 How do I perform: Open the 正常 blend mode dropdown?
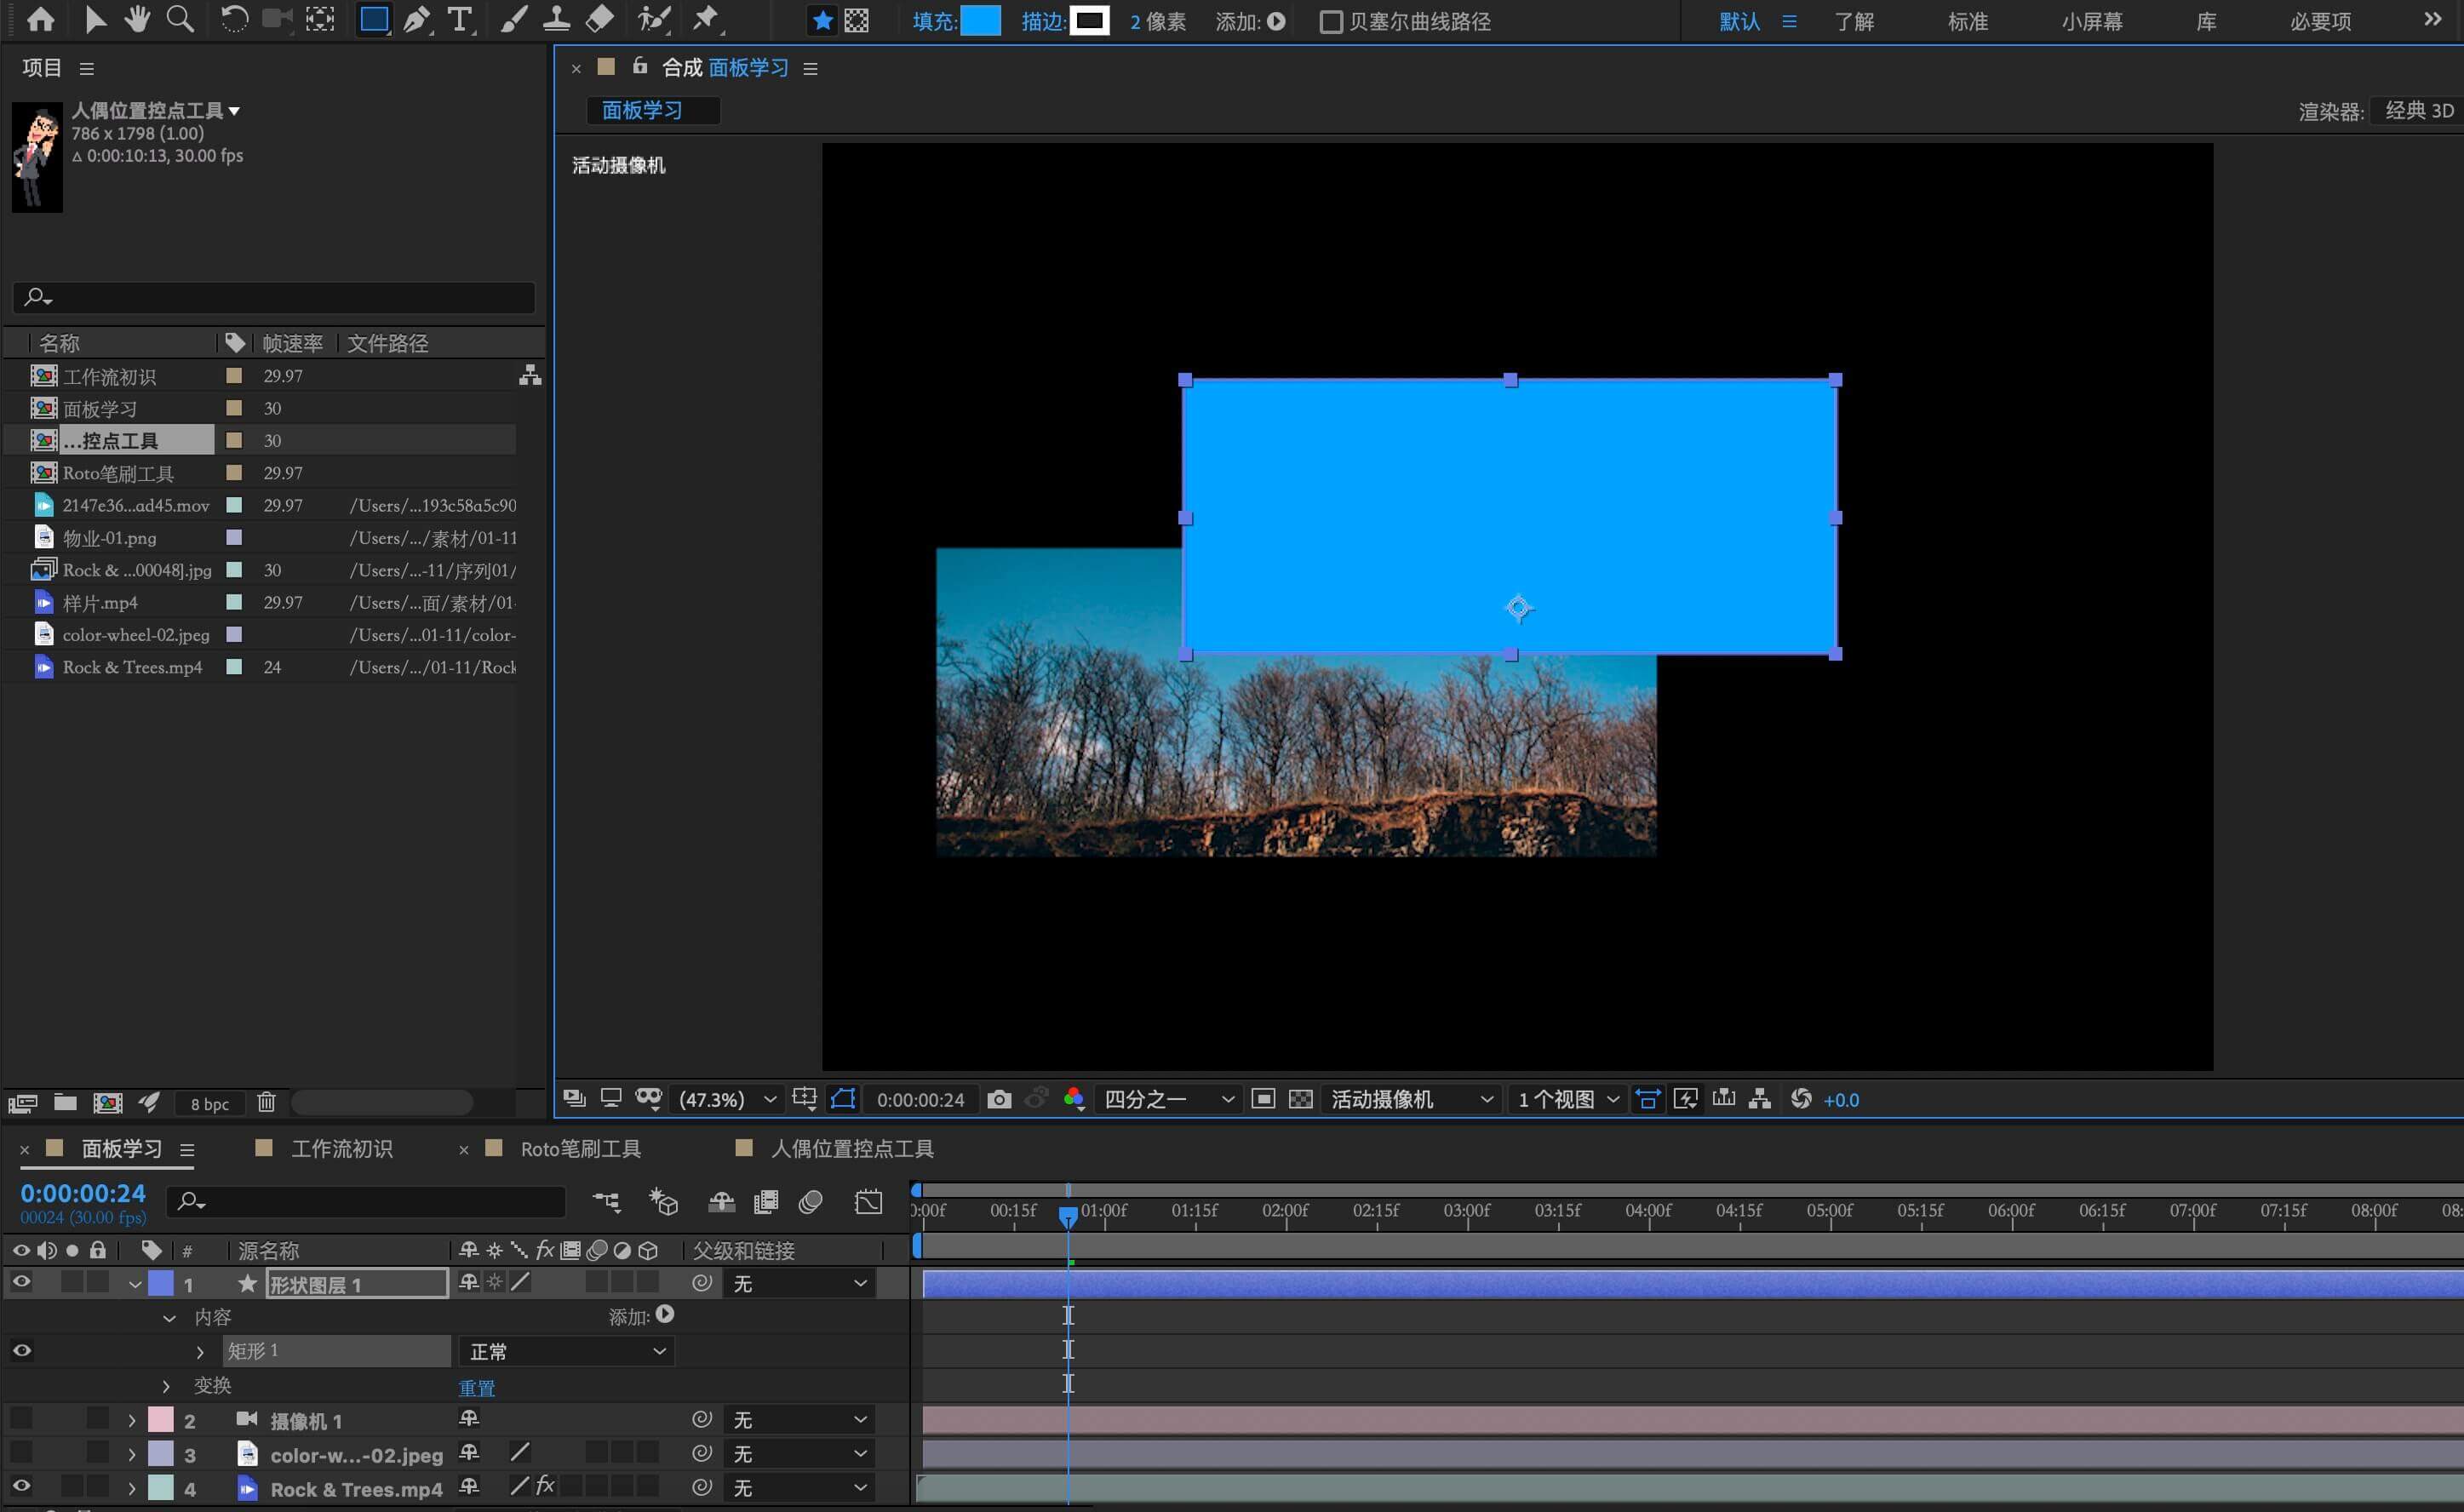pos(566,1352)
